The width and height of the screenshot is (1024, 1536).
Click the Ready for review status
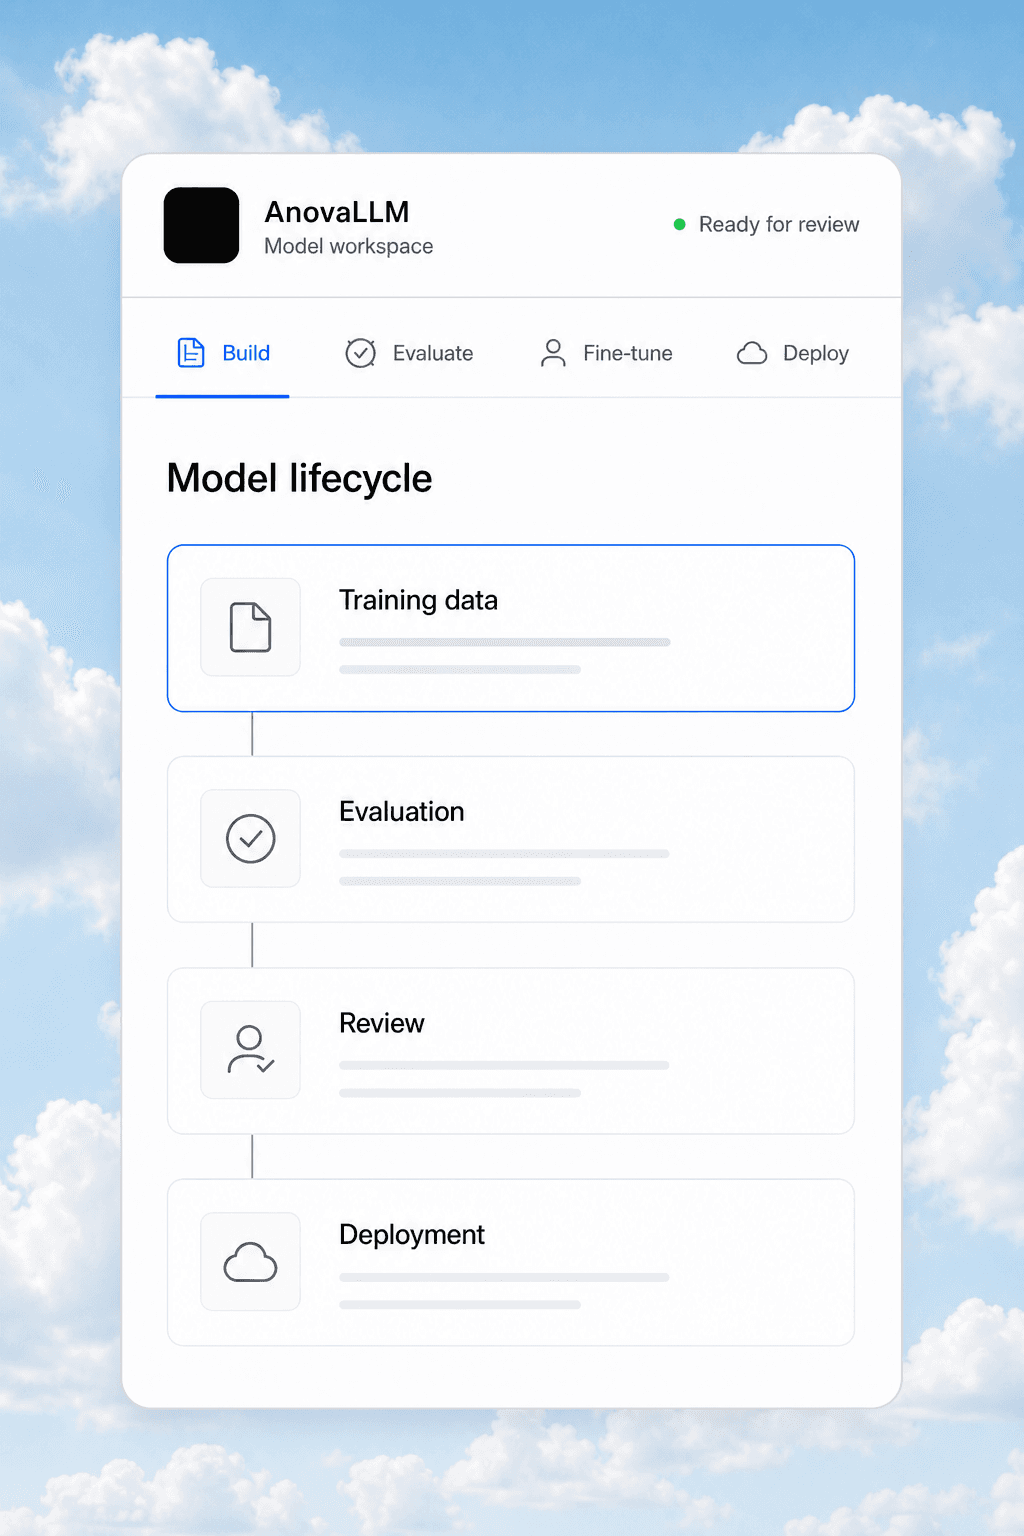pyautogui.click(x=767, y=224)
